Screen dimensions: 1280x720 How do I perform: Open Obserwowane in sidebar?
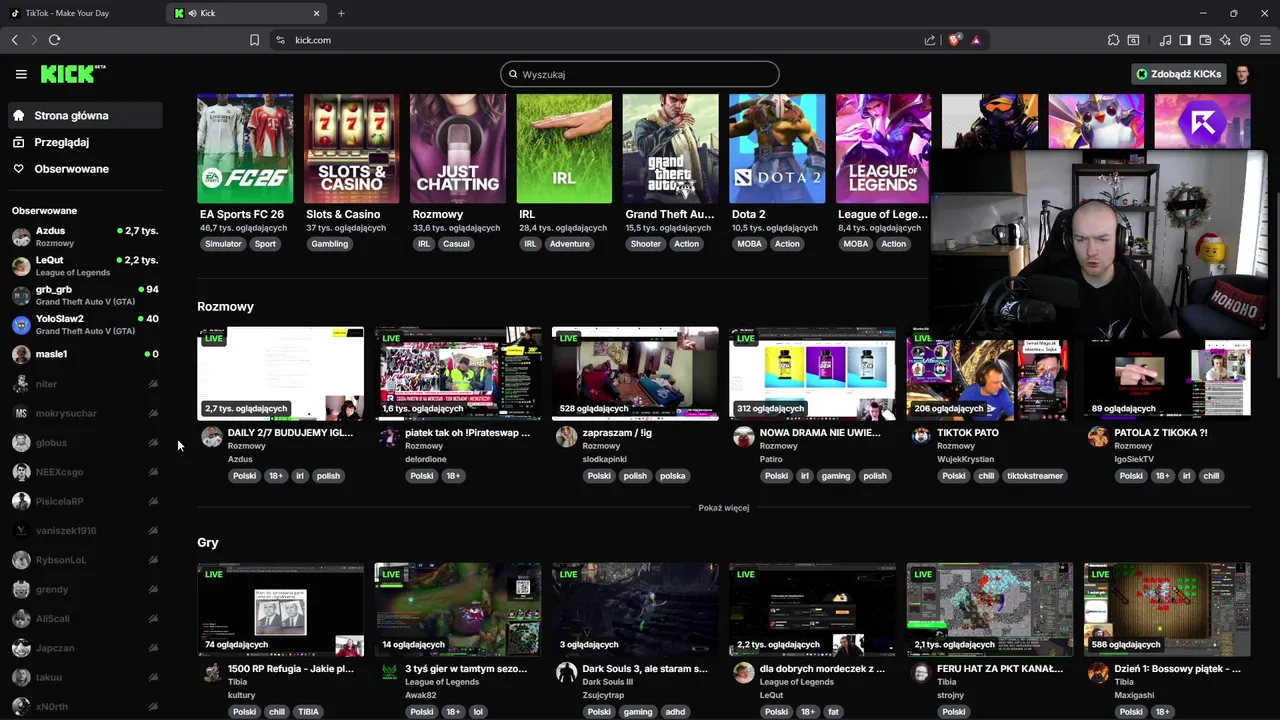click(84, 169)
